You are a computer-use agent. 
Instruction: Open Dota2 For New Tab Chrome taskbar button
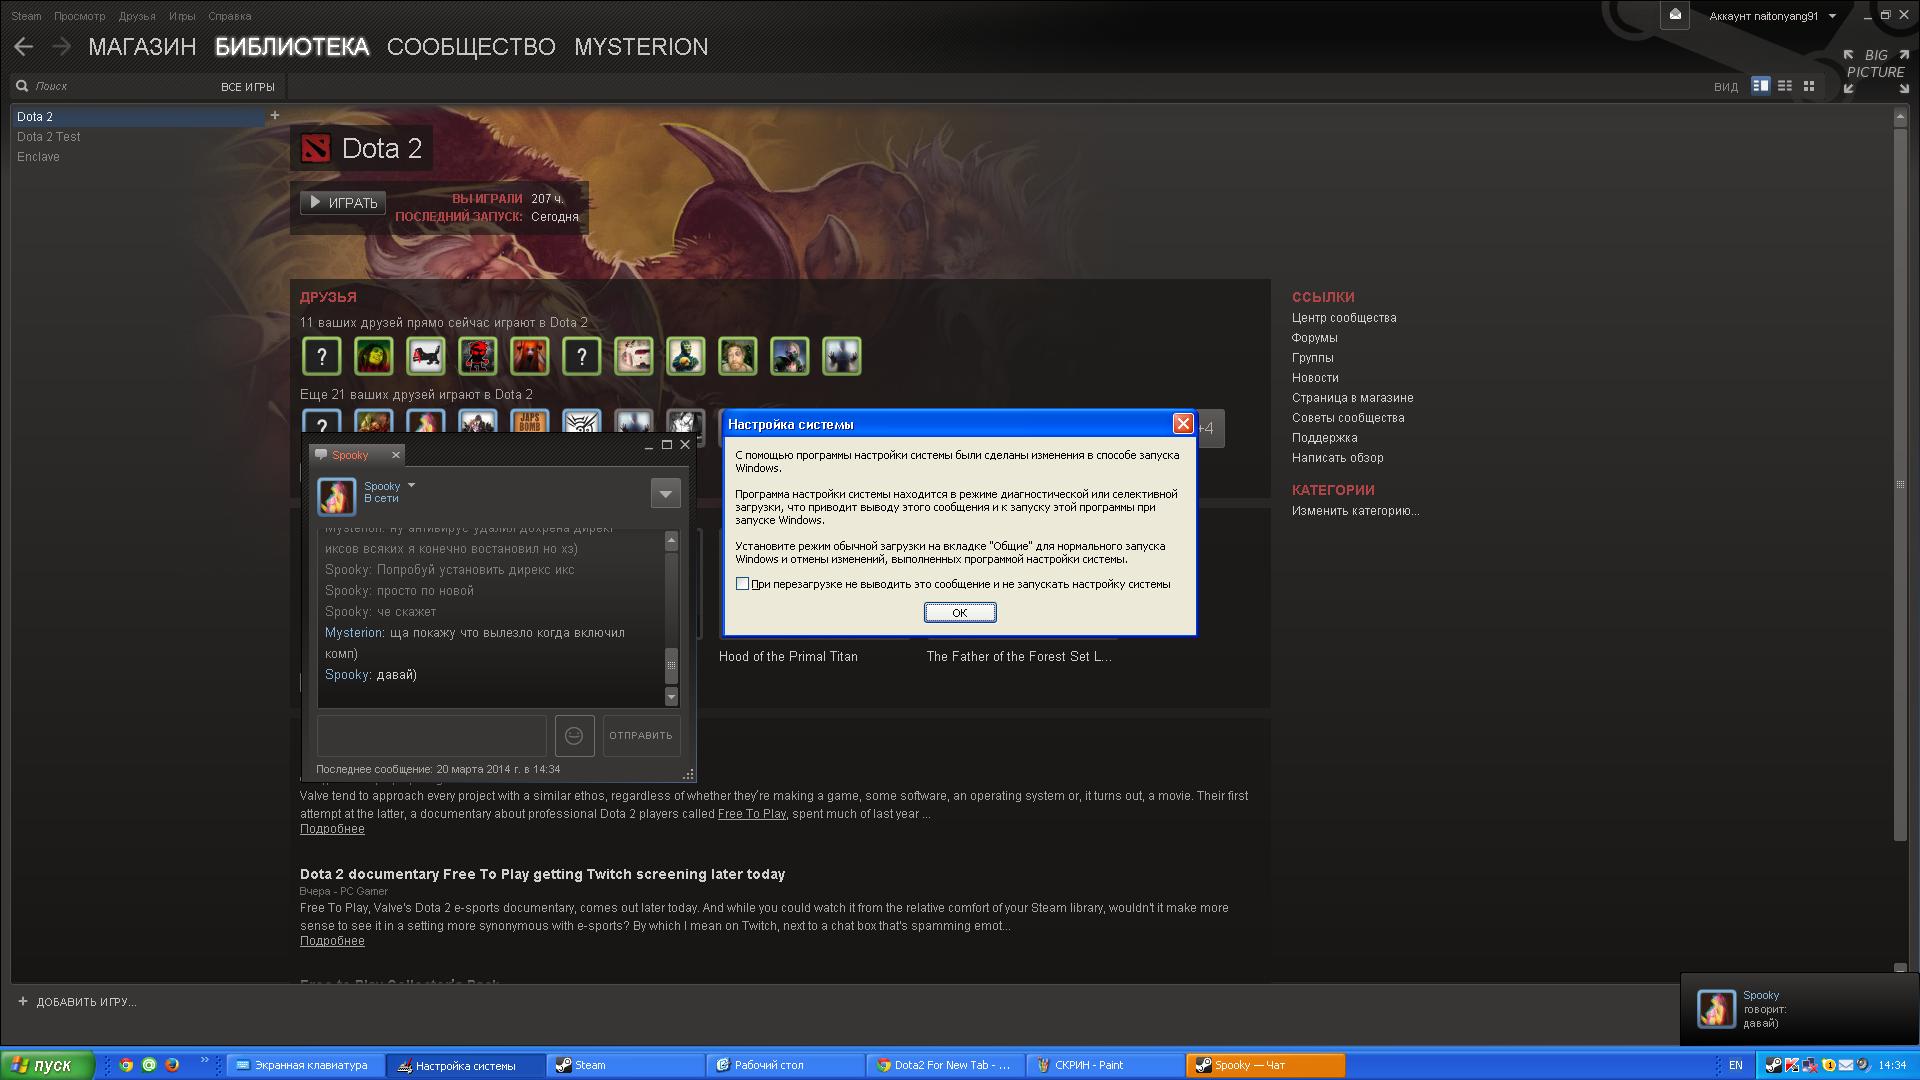(x=945, y=1065)
